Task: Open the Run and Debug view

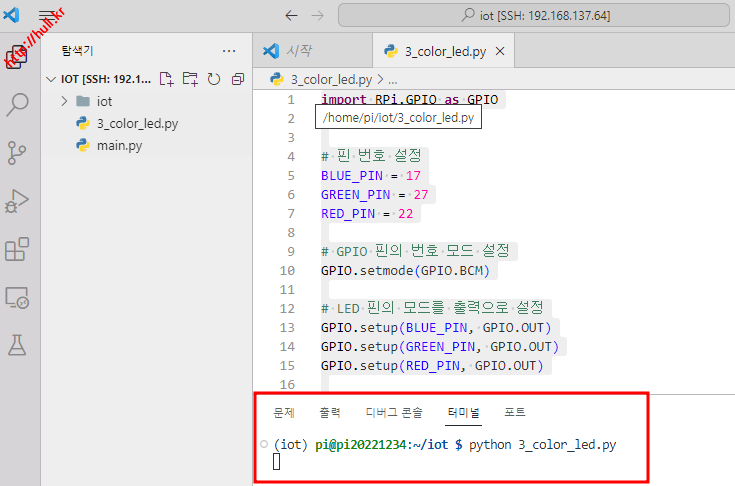Action: pyautogui.click(x=17, y=201)
